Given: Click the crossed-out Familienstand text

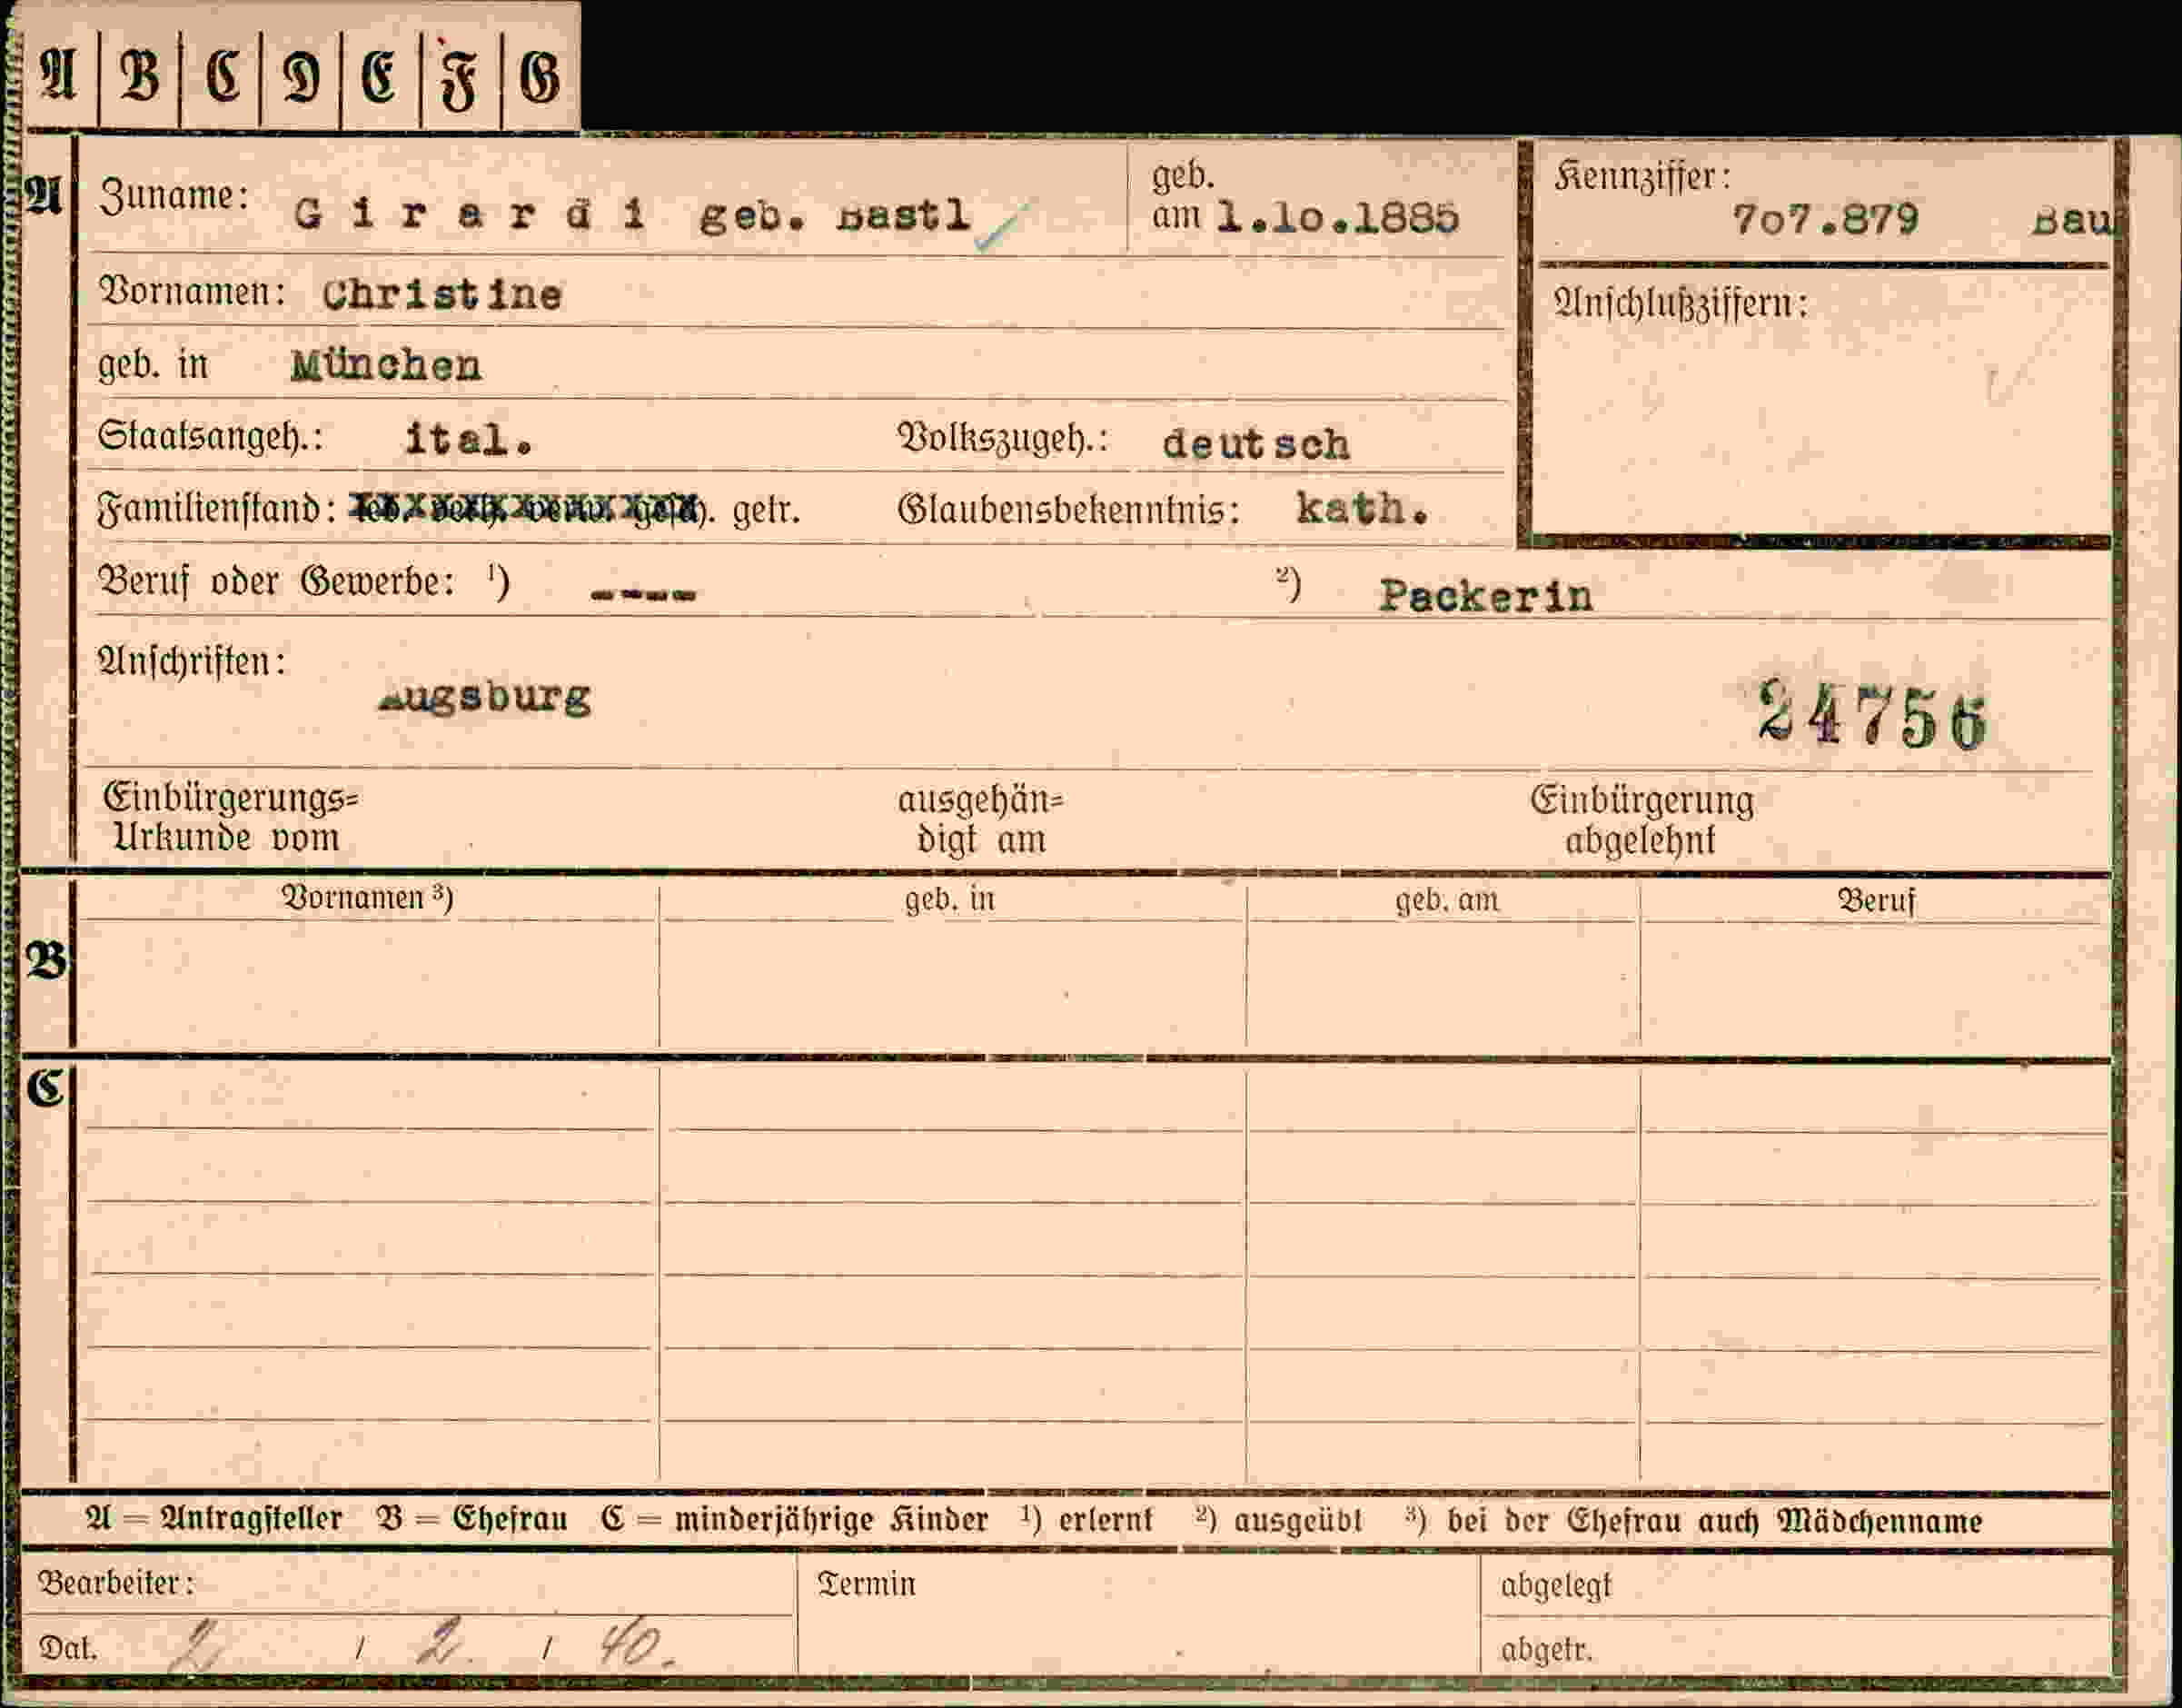Looking at the screenshot, I should pyautogui.click(x=523, y=509).
